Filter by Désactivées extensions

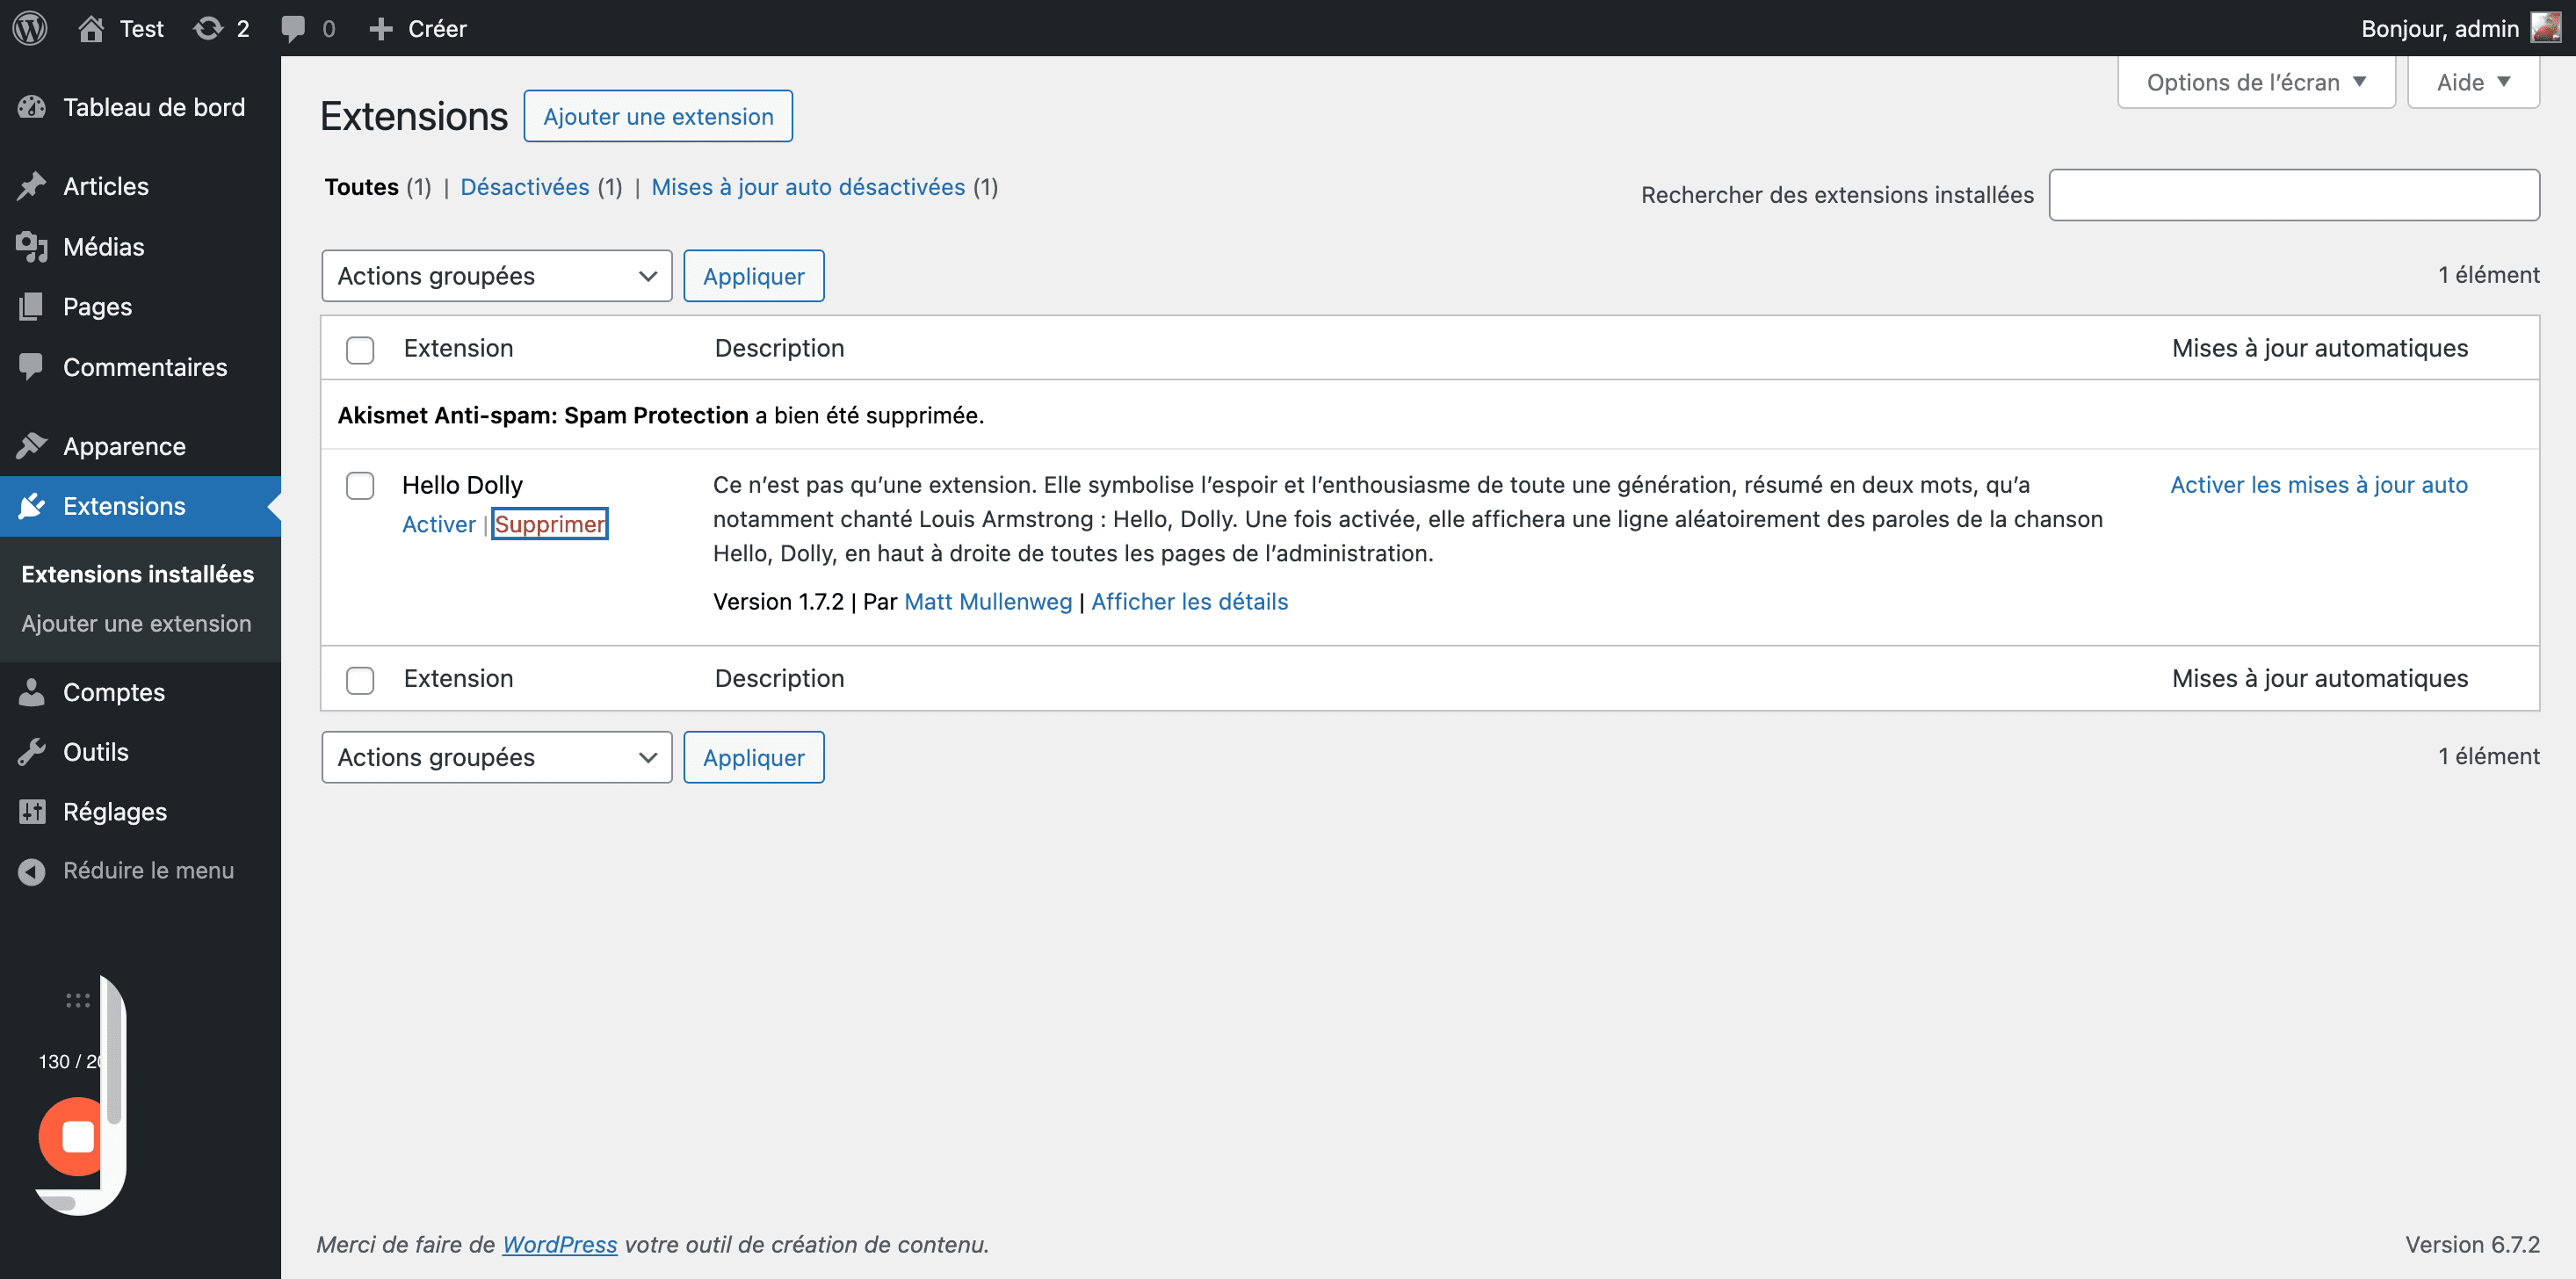(525, 187)
